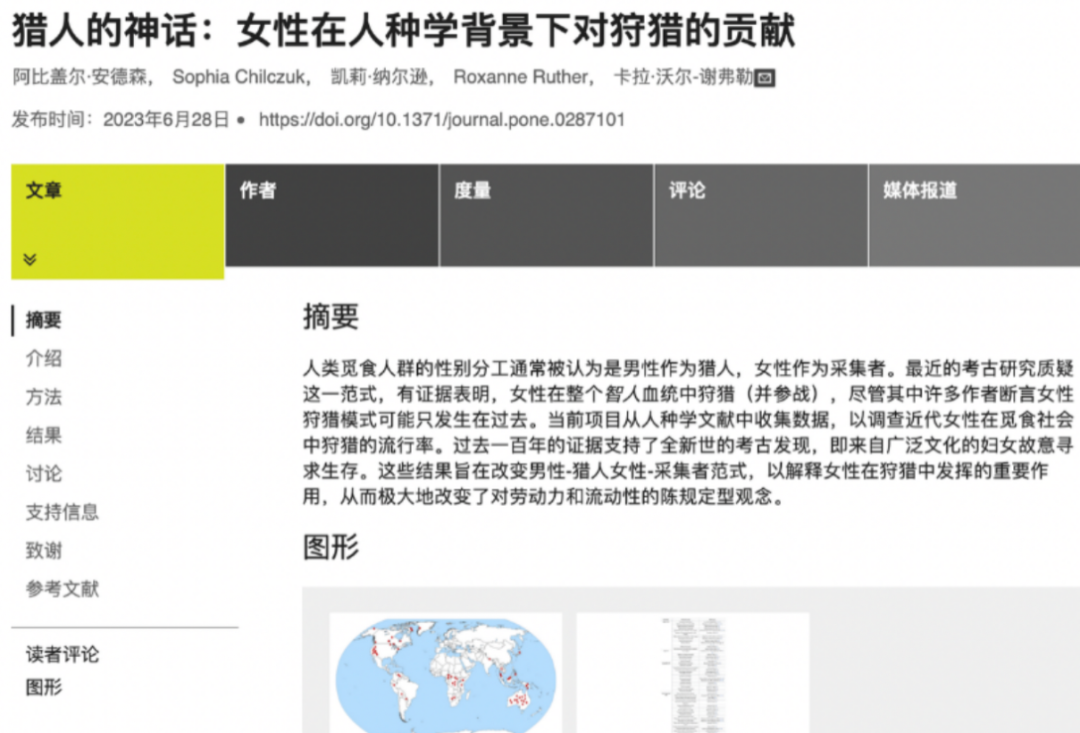Open the world map figure thumbnail

[x=446, y=673]
